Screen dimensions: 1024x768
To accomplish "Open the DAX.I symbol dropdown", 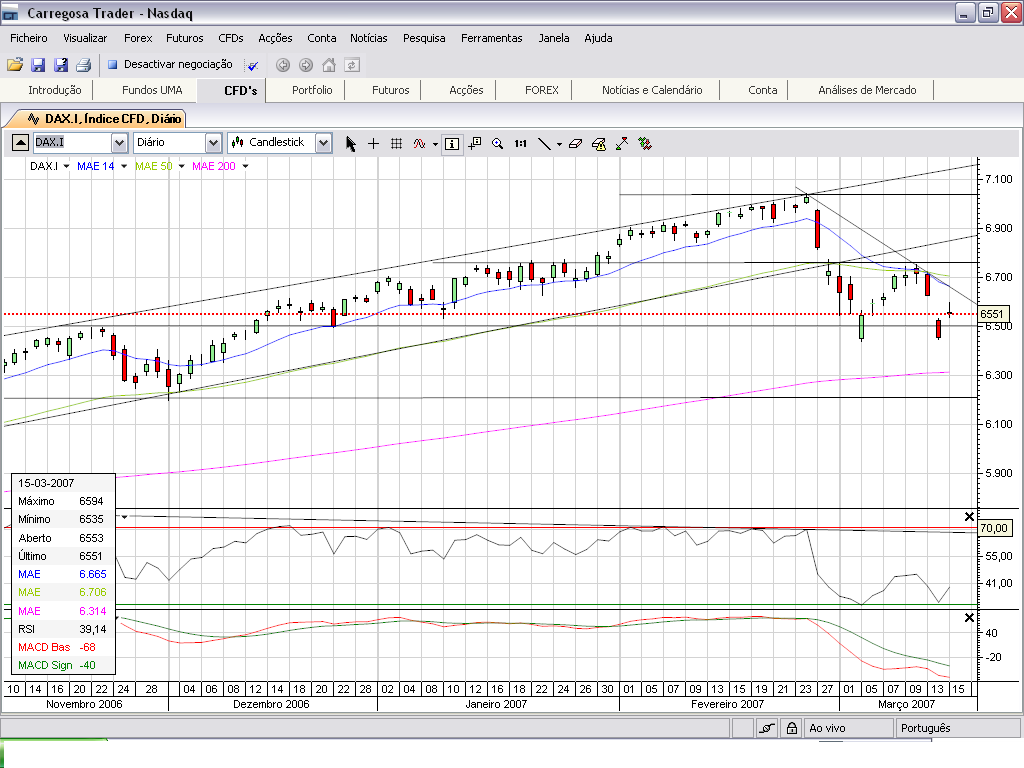I will [x=119, y=142].
